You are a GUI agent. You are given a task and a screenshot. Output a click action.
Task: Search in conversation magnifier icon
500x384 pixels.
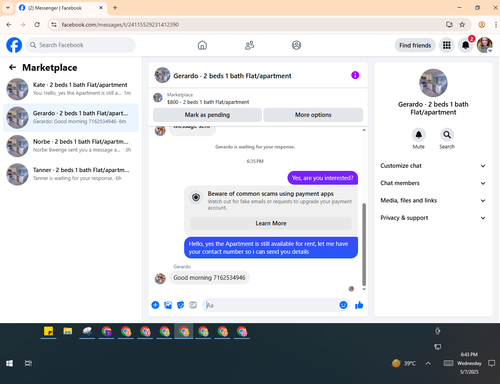[447, 135]
